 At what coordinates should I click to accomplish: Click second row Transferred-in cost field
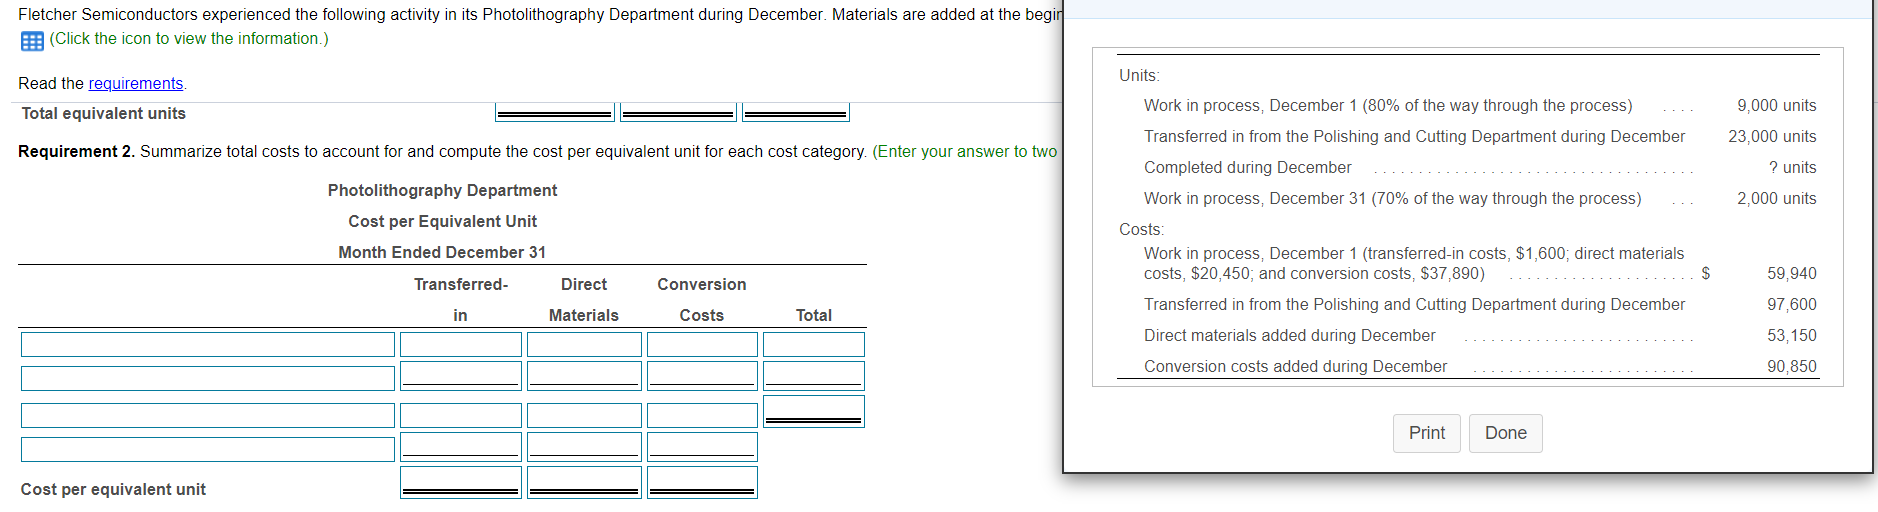pos(460,375)
